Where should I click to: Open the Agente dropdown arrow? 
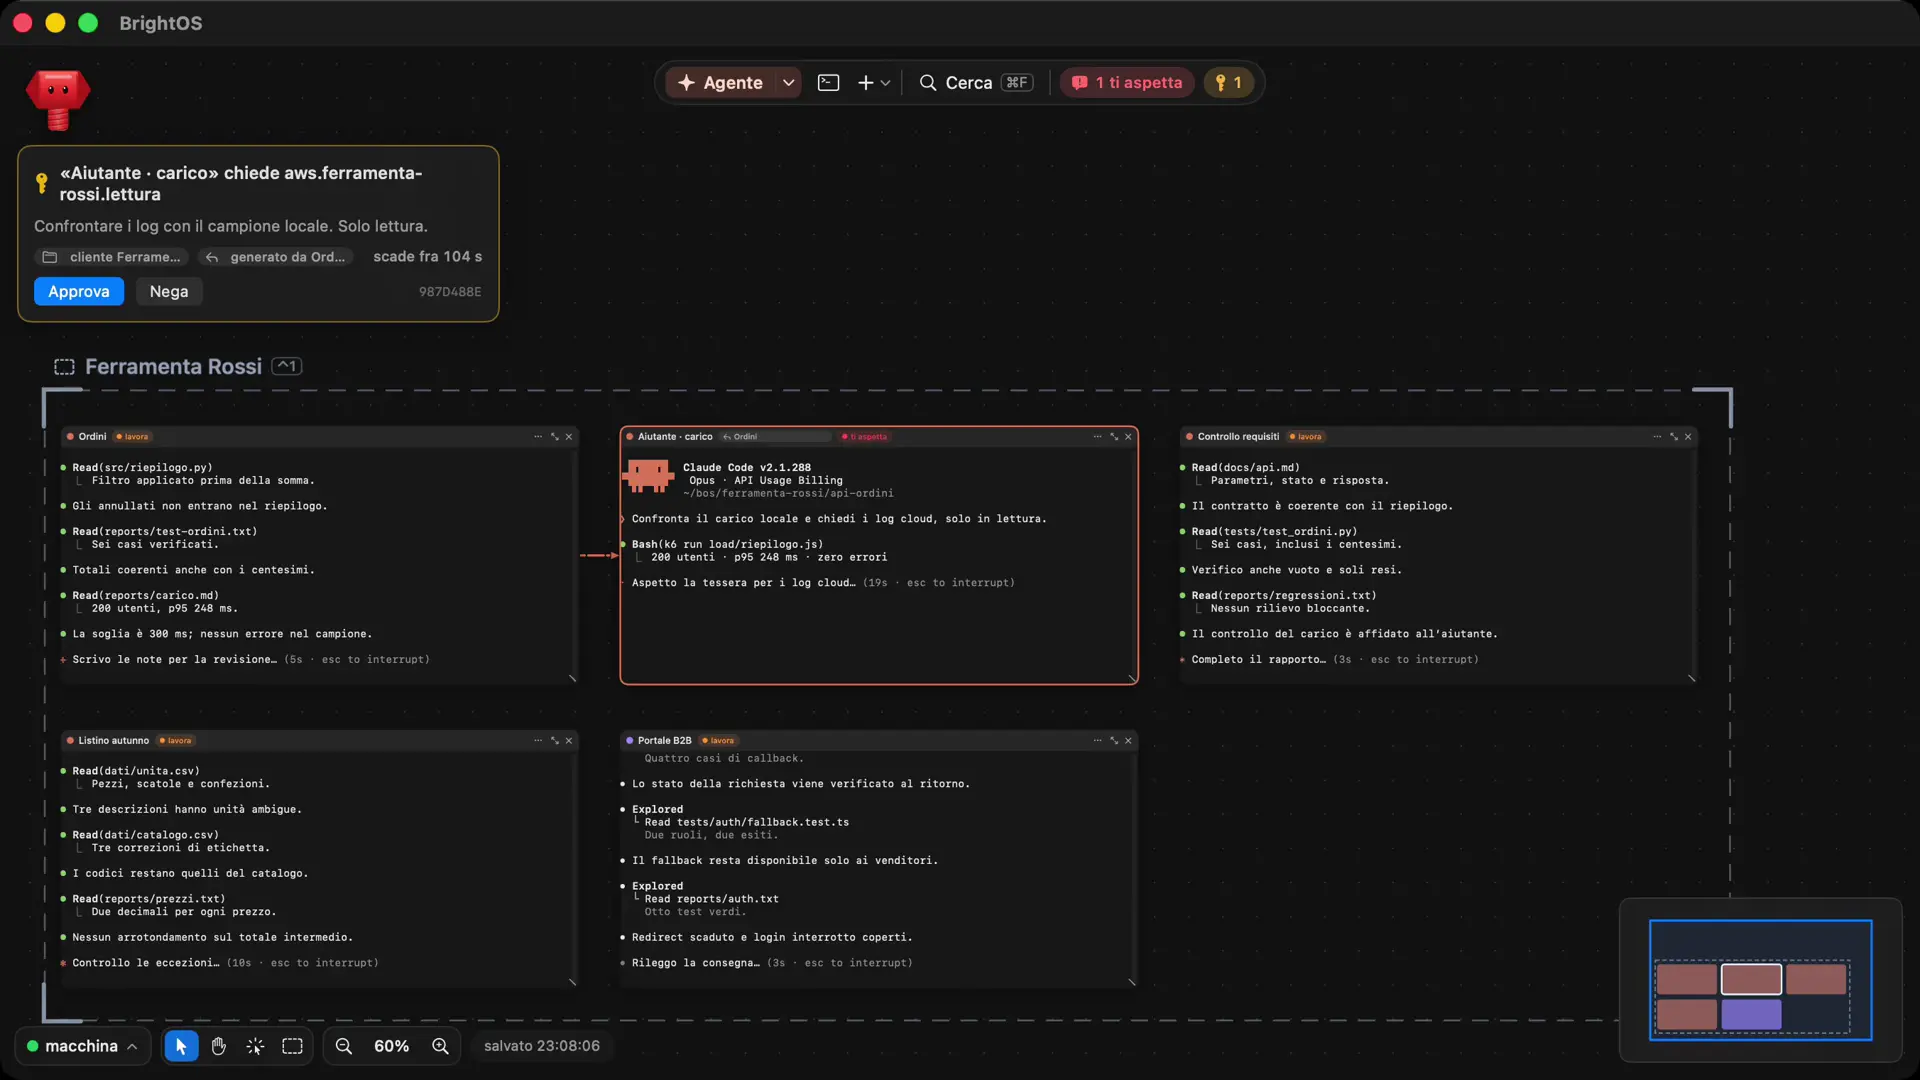click(789, 83)
